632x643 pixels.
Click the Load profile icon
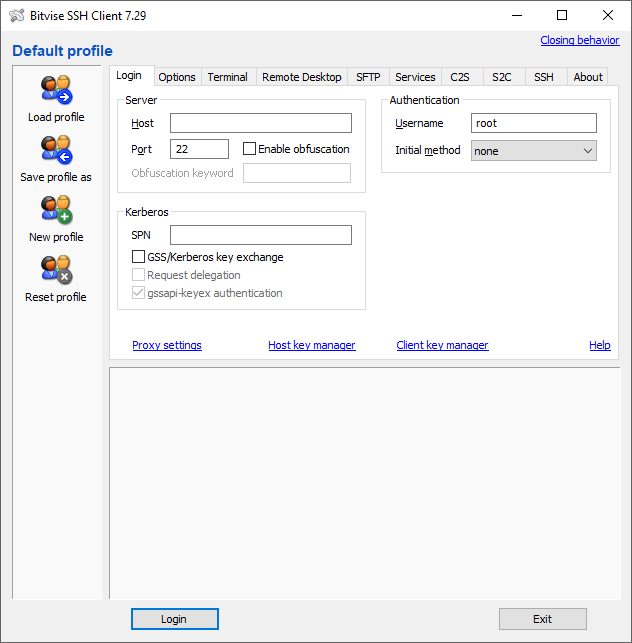(56, 90)
